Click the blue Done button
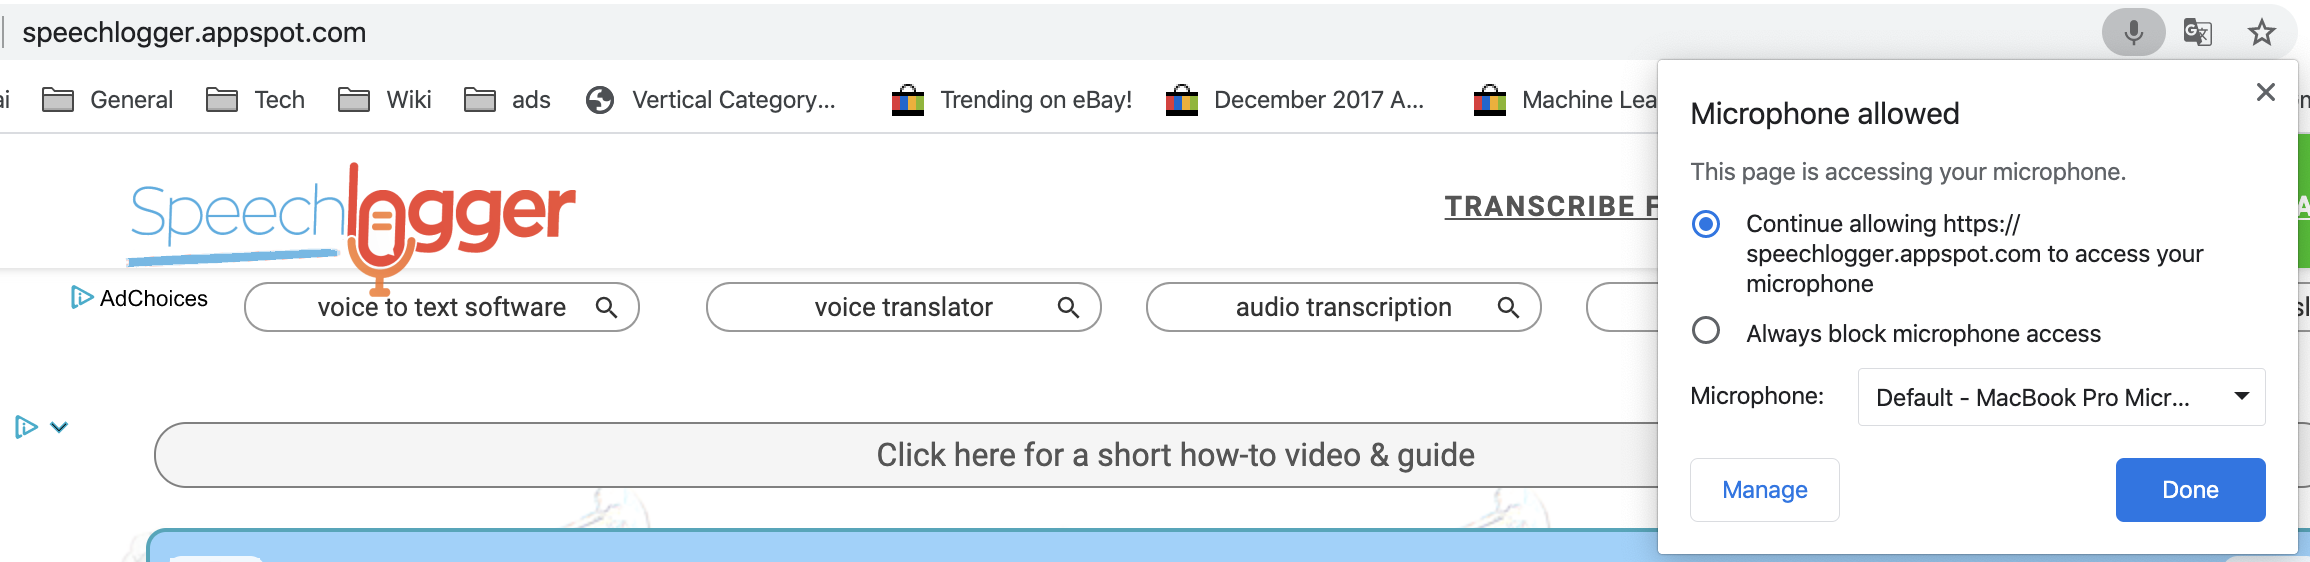This screenshot has height=562, width=2310. (2190, 490)
